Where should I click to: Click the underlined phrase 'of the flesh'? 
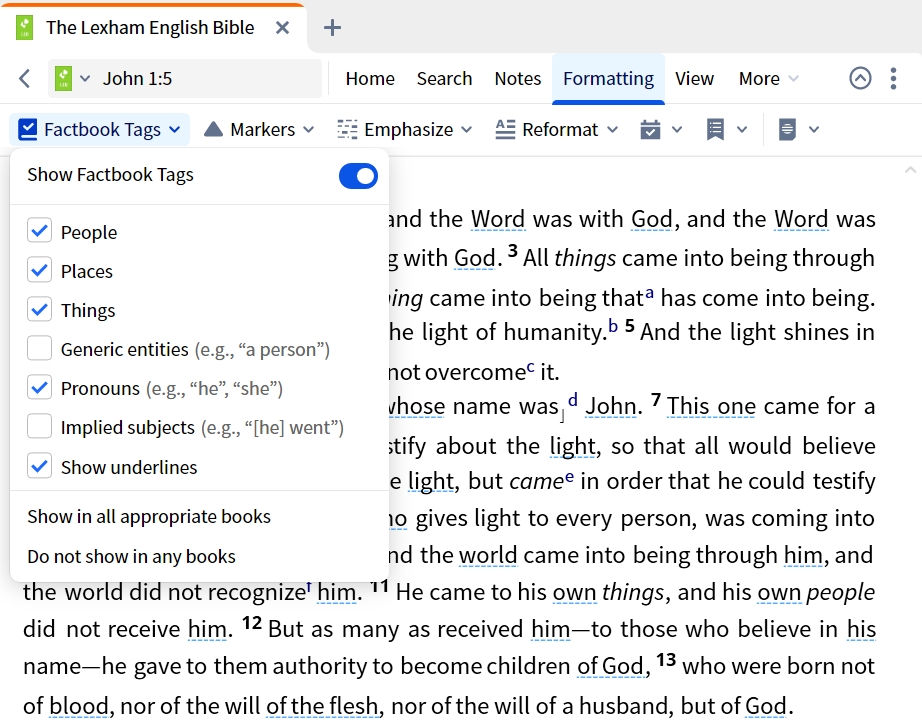click(322, 705)
